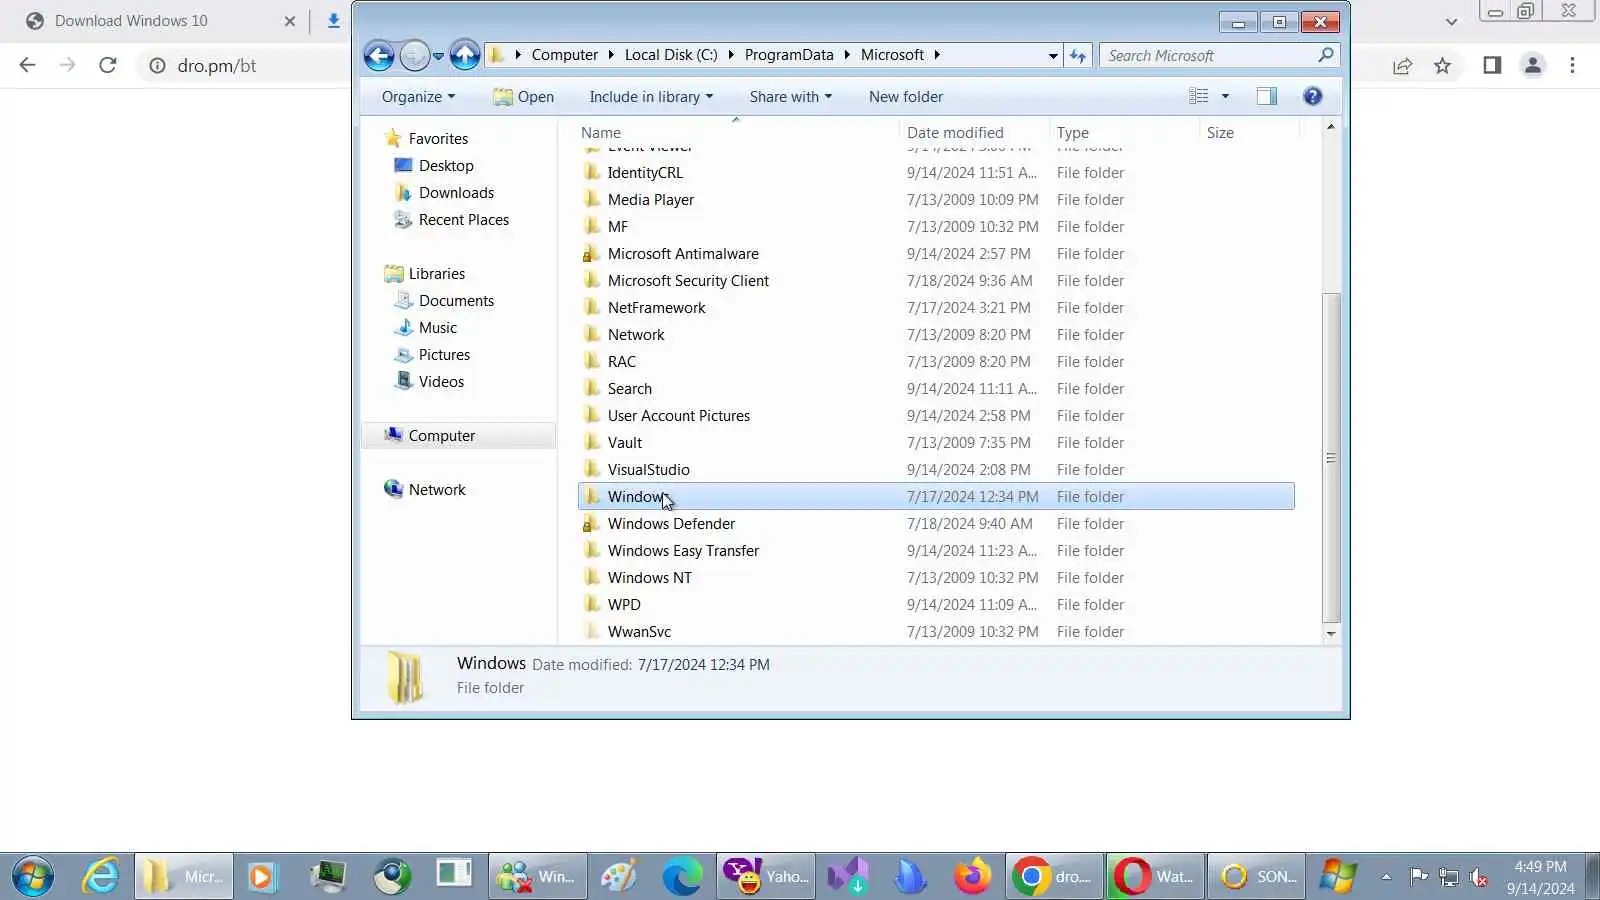This screenshot has width=1600, height=900.
Task: Share this page from Chrome toolbar
Action: pyautogui.click(x=1402, y=66)
